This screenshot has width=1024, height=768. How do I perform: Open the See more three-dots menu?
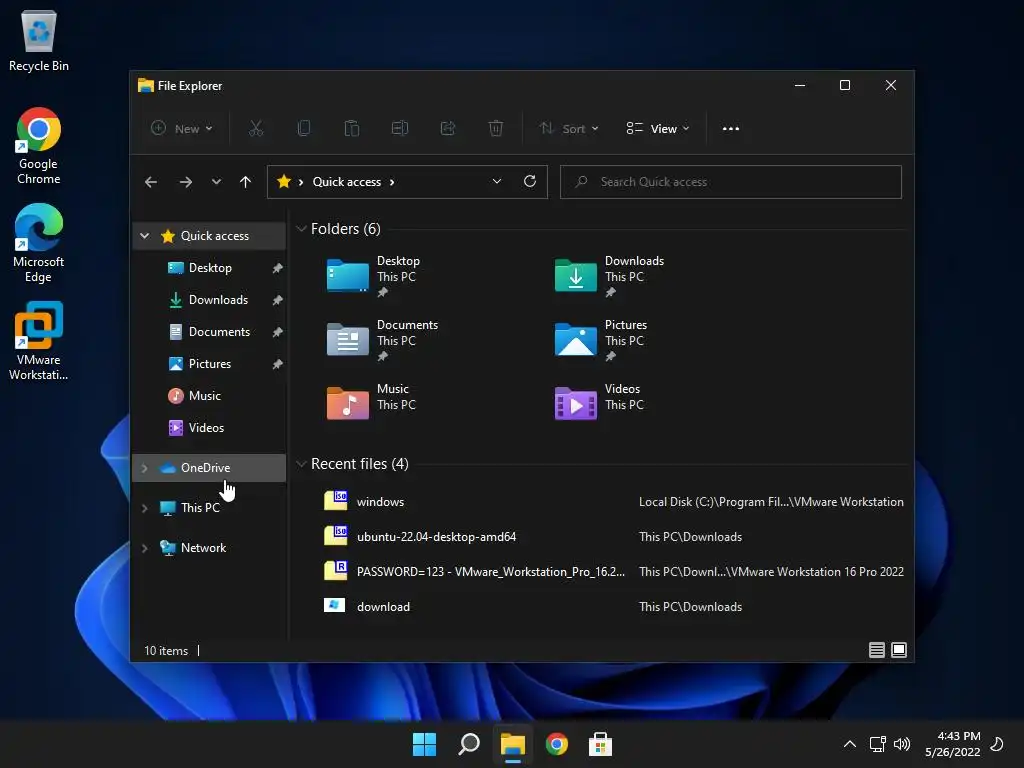click(731, 129)
